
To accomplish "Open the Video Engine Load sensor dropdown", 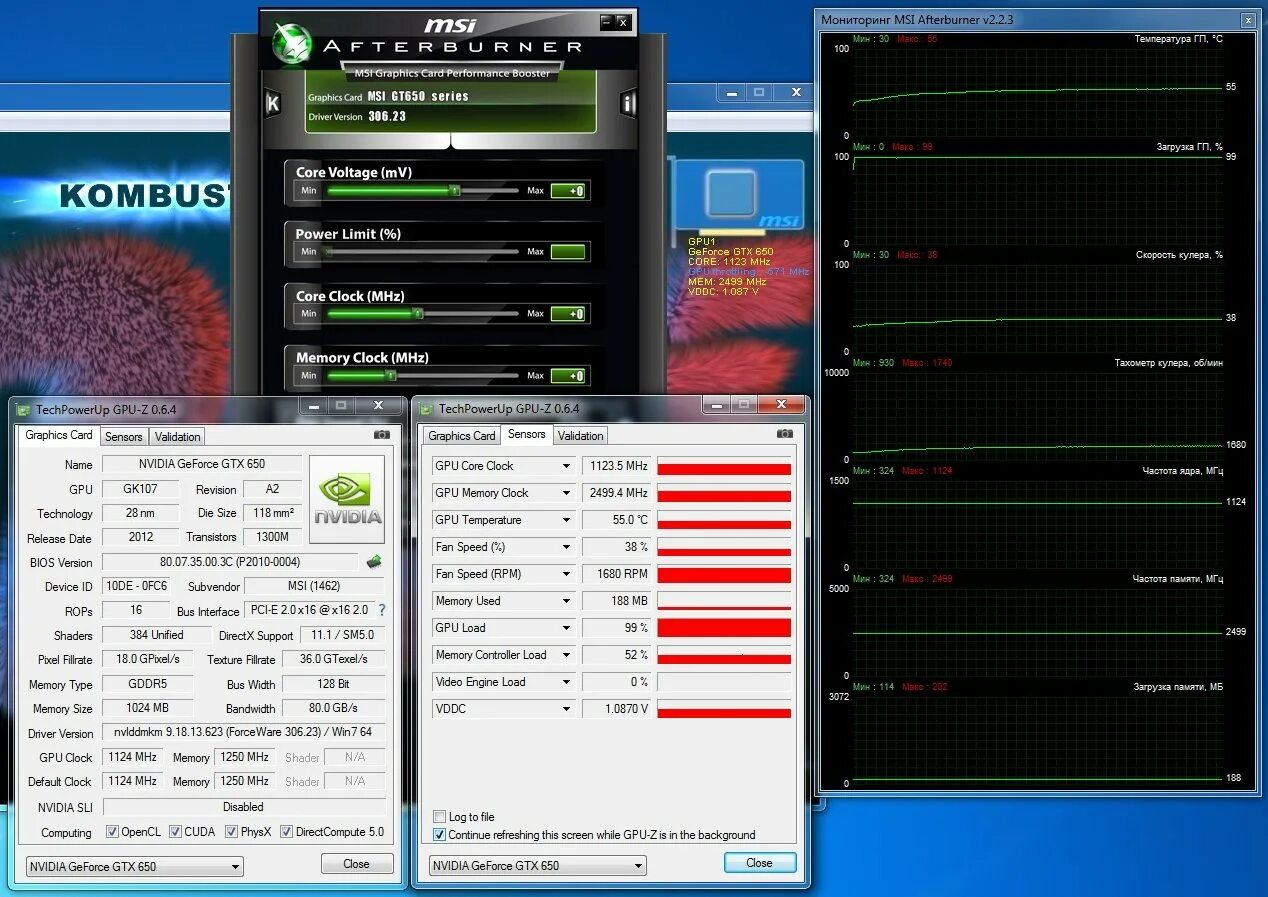I will (566, 682).
